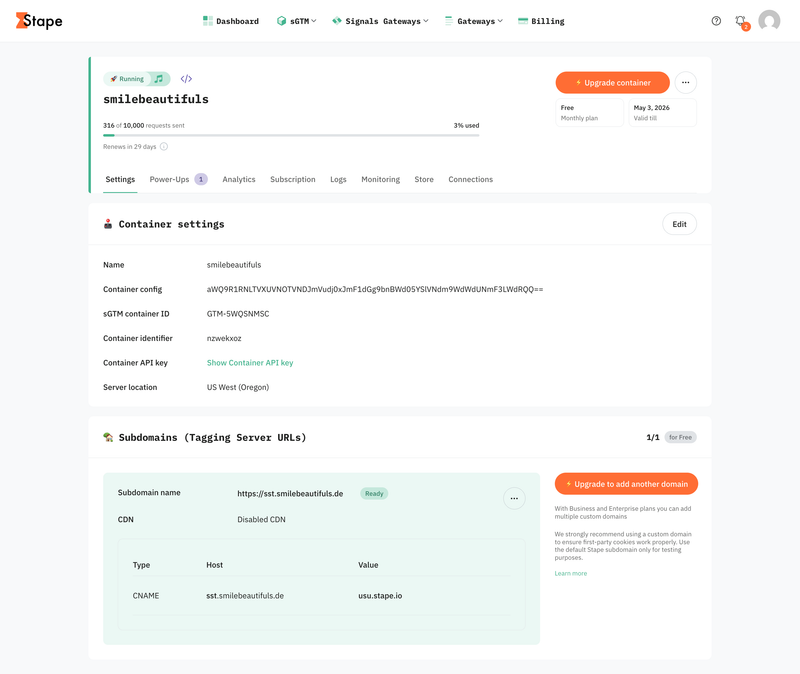
Task: Click the Running status badge
Action: [x=128, y=79]
